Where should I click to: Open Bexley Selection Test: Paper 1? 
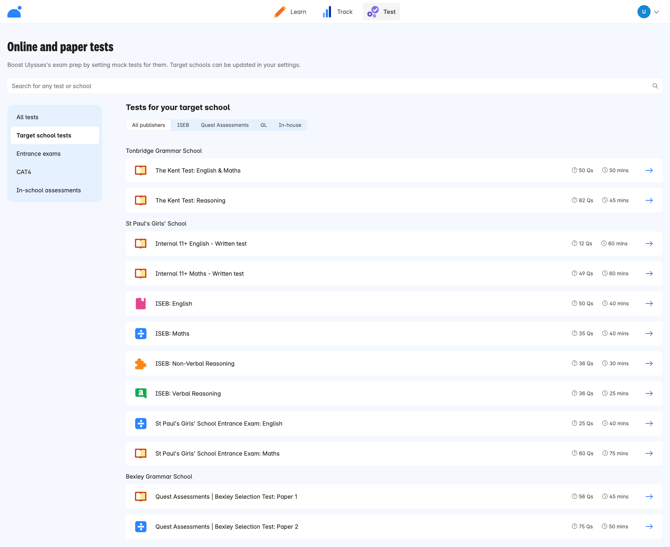click(x=394, y=497)
